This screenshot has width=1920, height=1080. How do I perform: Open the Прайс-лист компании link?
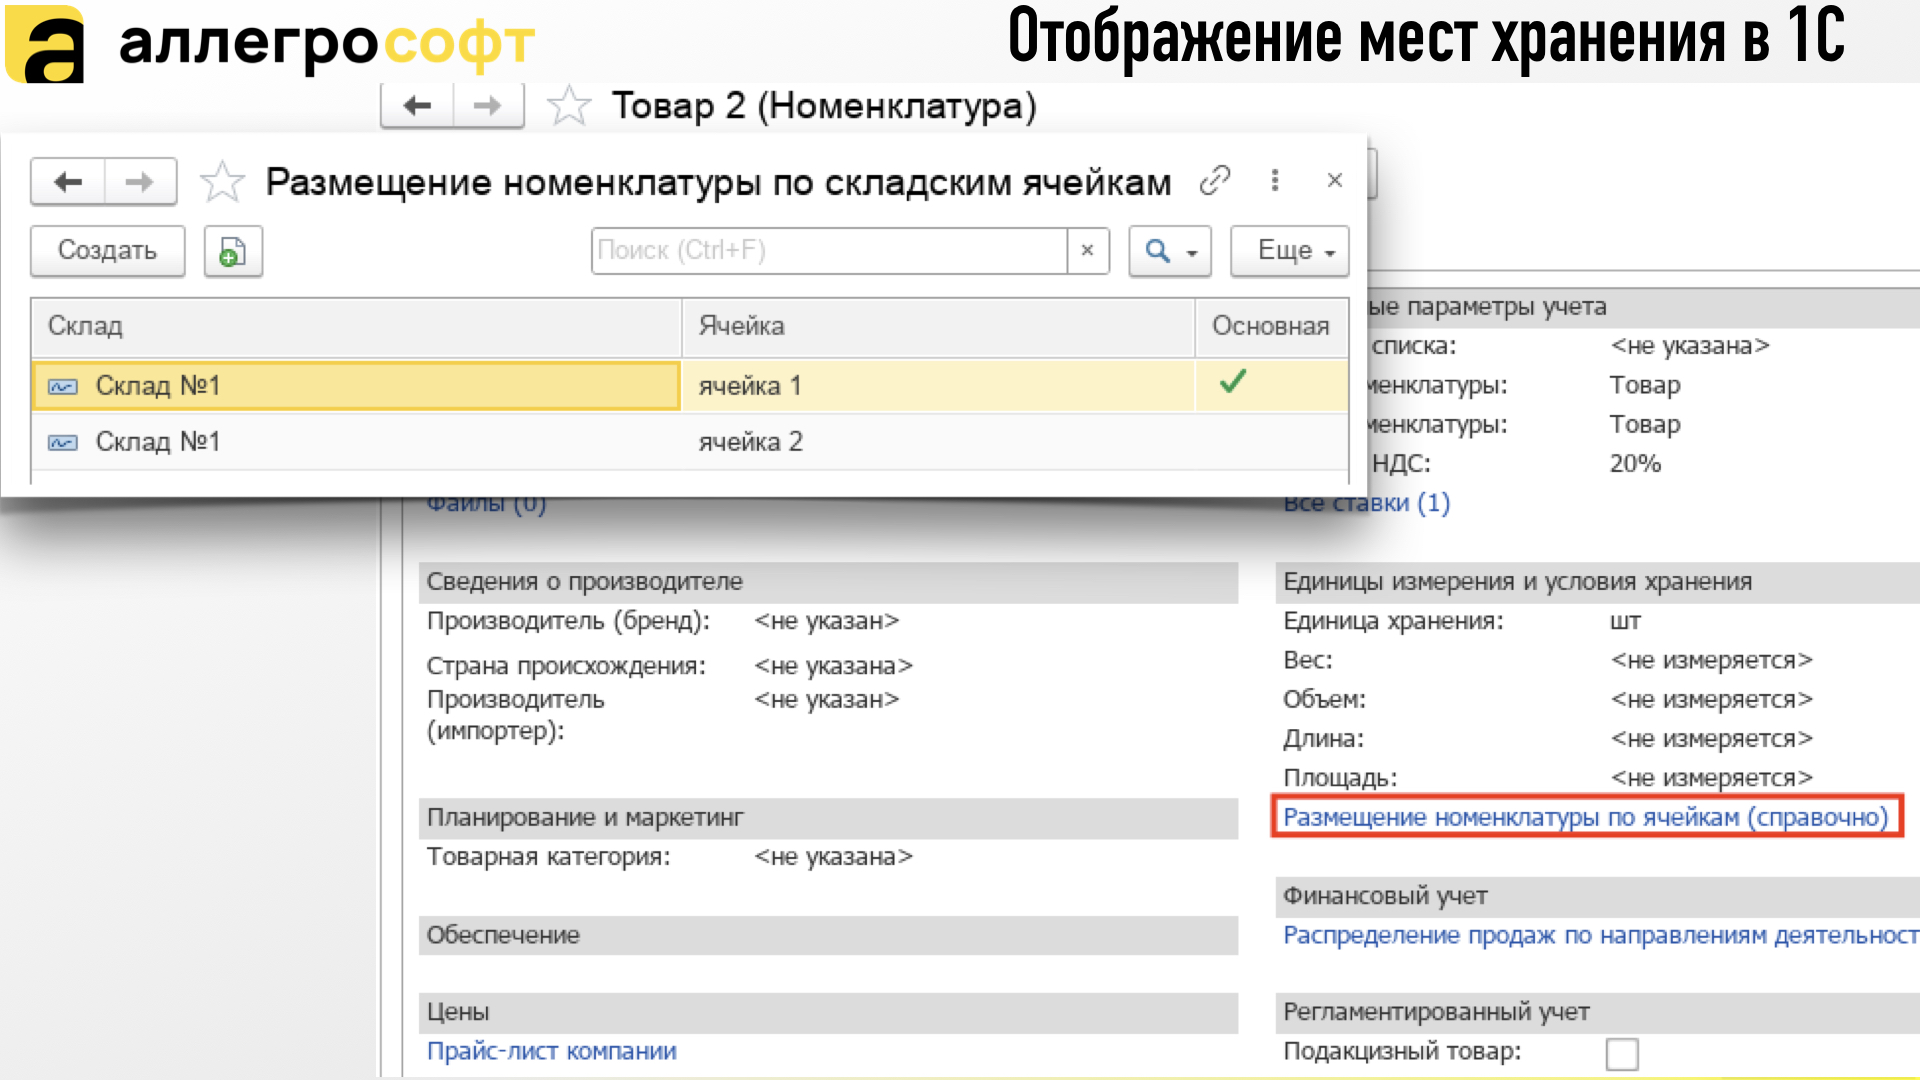[x=552, y=1052]
